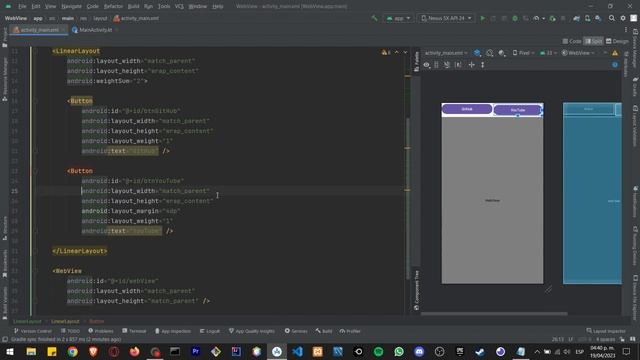
Task: Open the VCS menu
Action: click(x=179, y=7)
